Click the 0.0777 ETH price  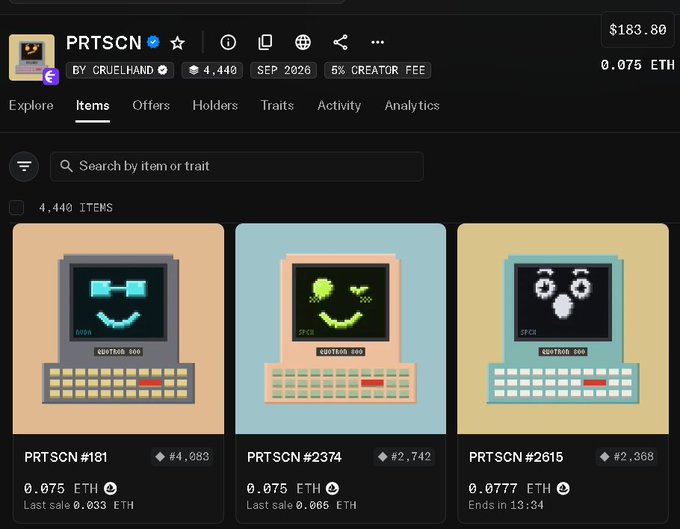click(510, 489)
